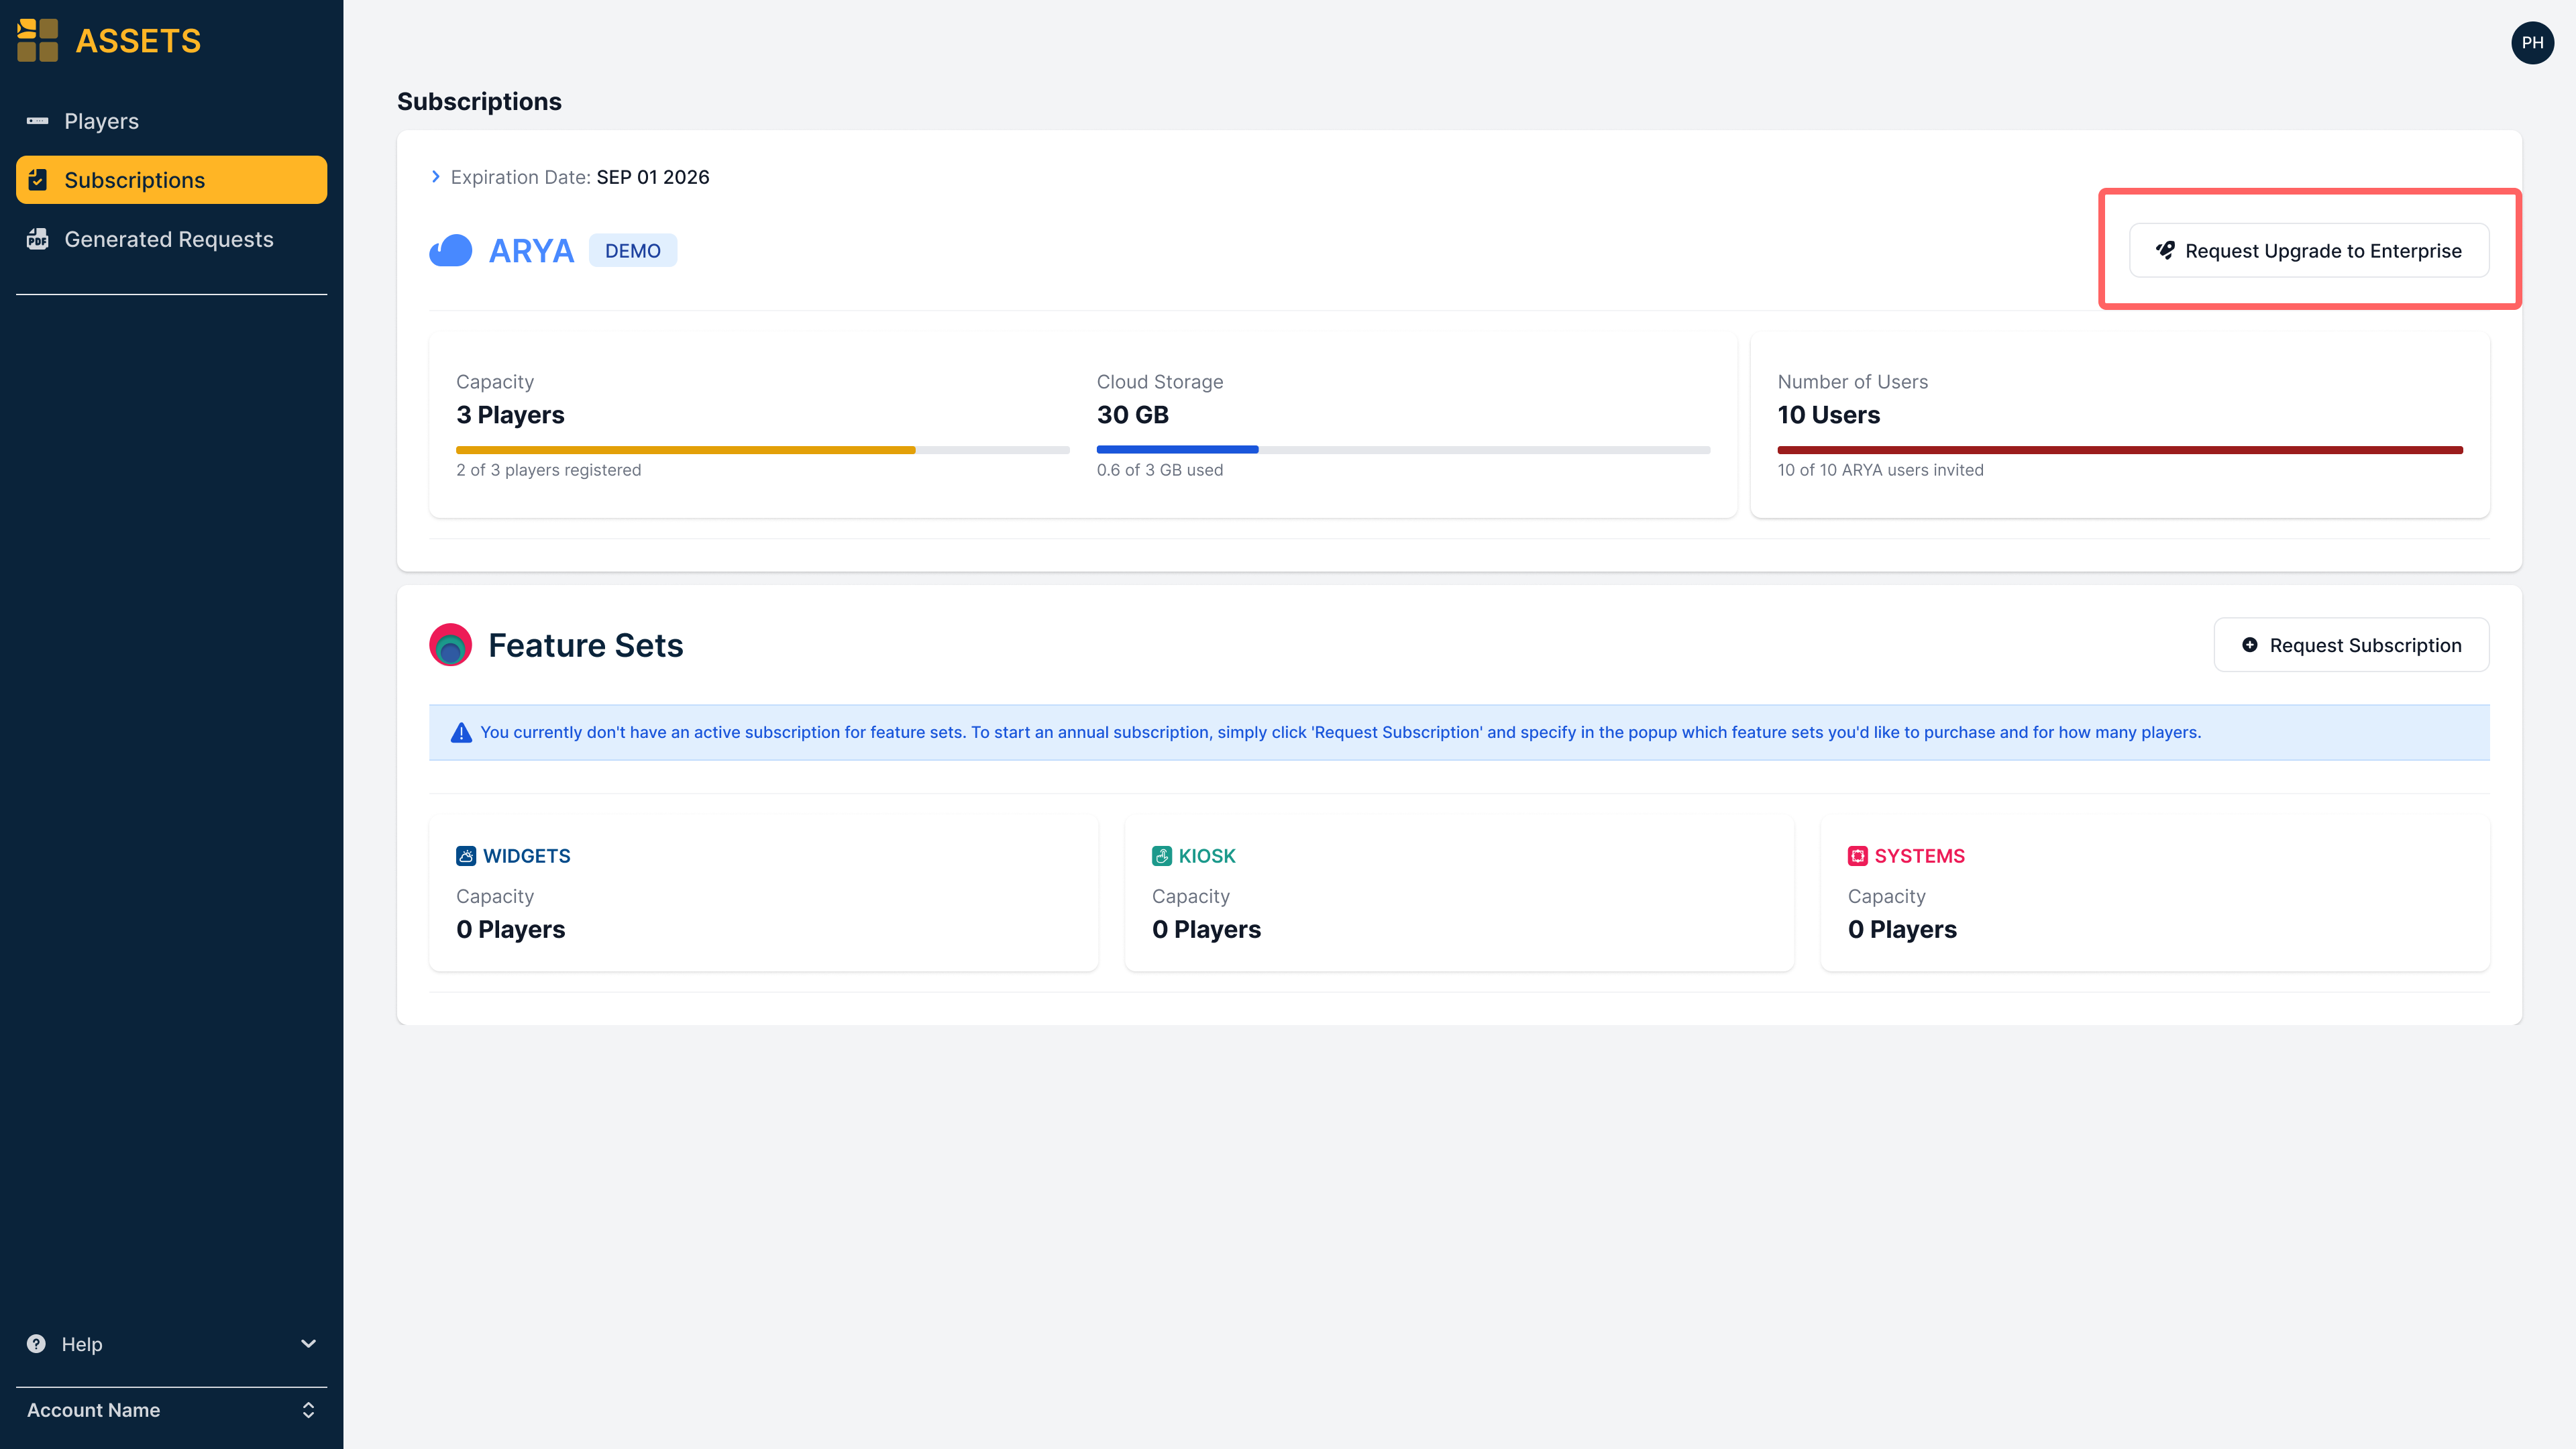
Task: Click the cloud storage usage bar
Action: point(1403,450)
